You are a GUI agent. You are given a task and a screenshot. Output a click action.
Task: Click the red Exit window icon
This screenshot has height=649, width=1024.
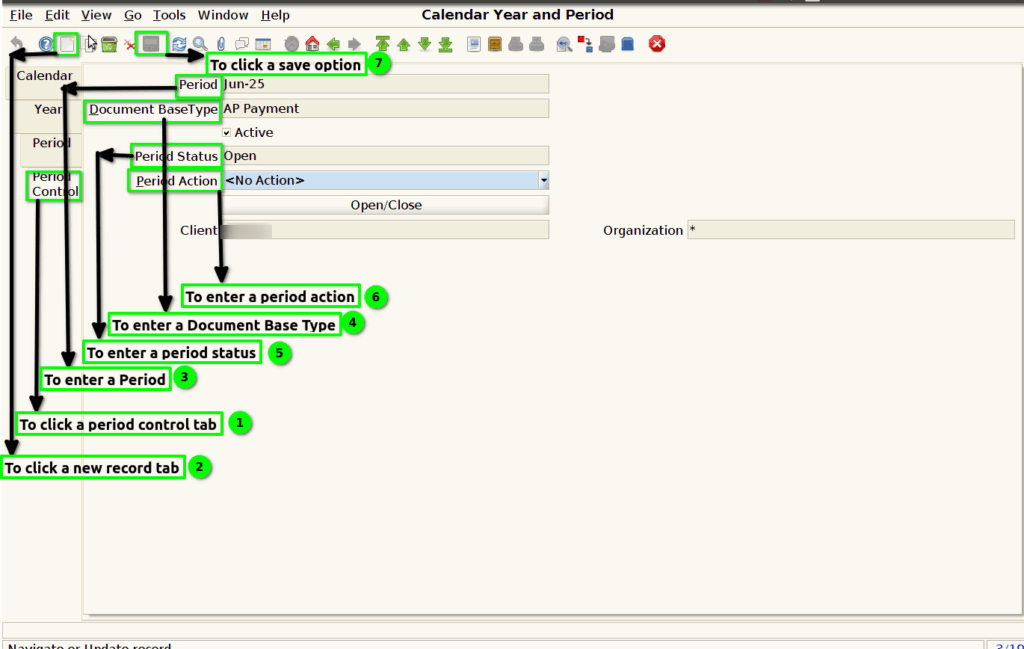657,44
